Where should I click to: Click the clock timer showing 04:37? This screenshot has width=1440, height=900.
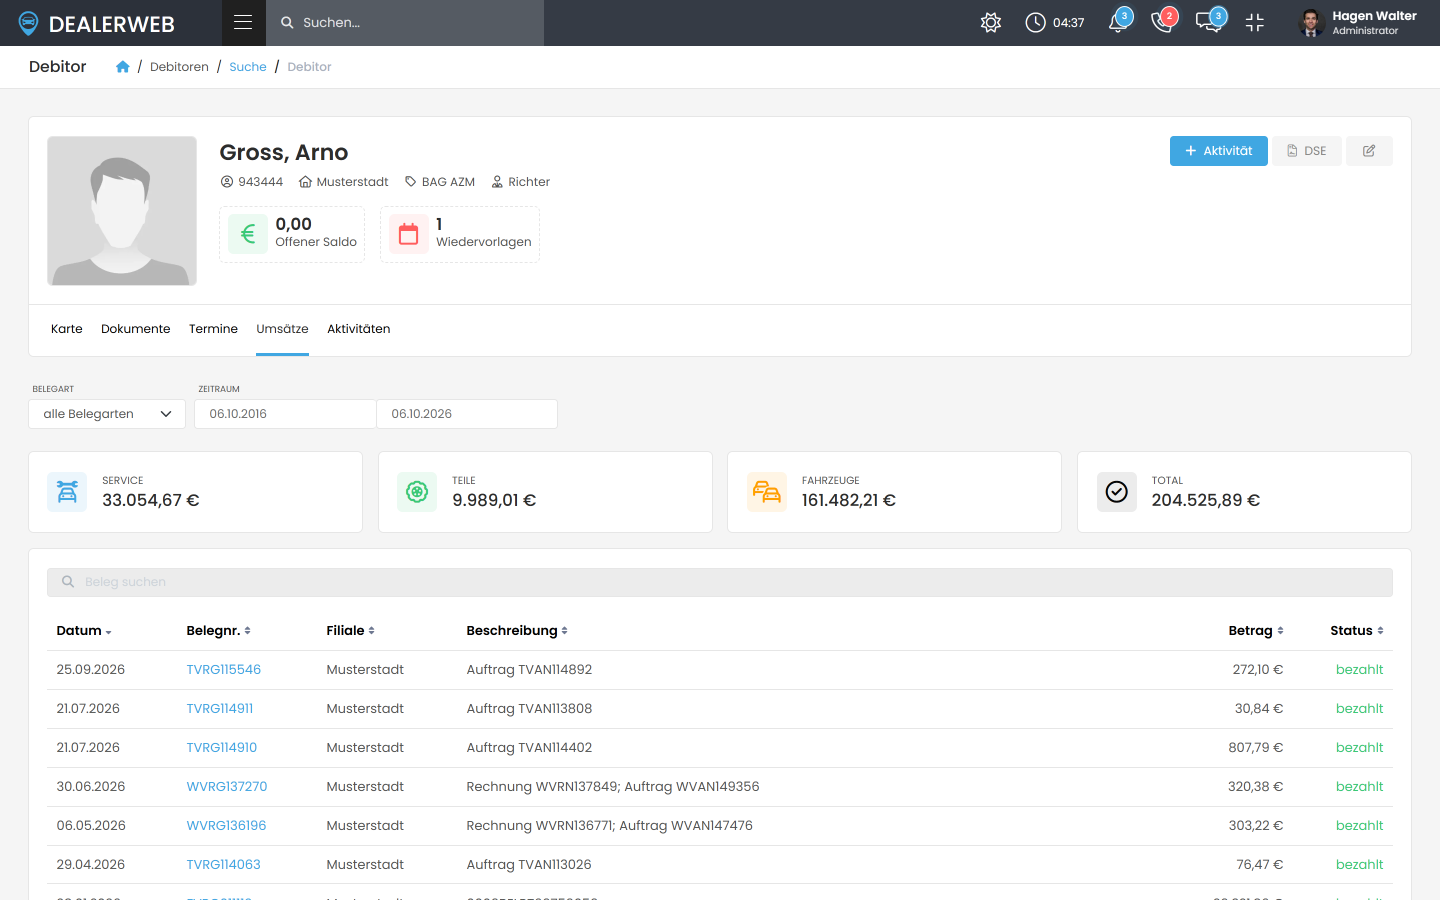[x=1055, y=22]
